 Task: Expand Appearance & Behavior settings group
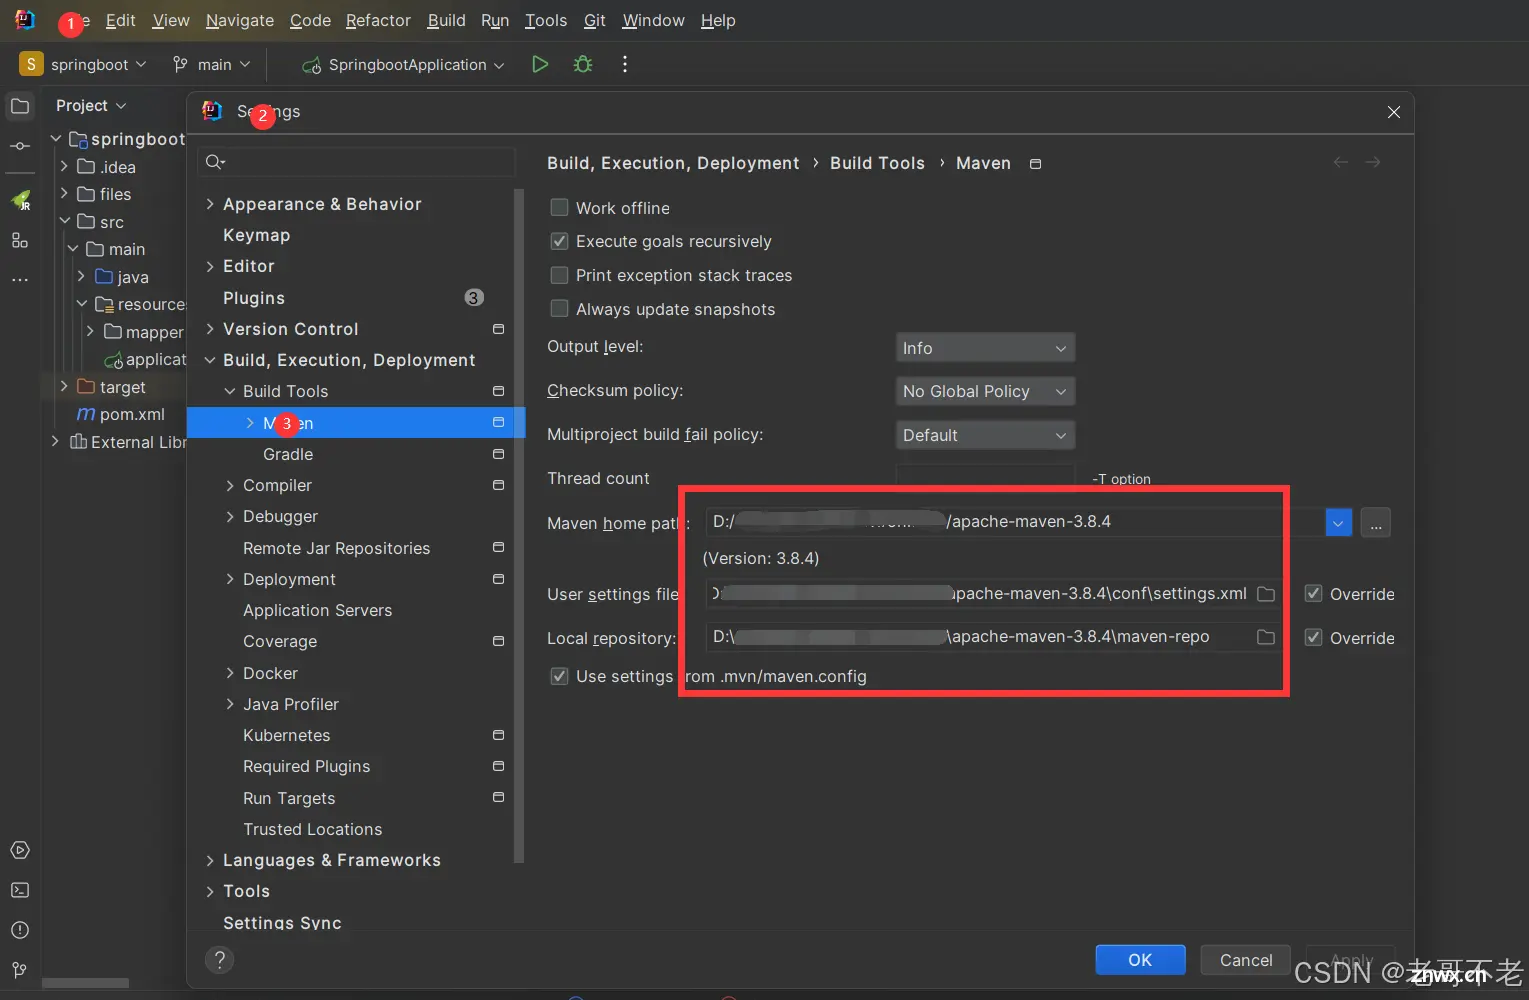(210, 204)
